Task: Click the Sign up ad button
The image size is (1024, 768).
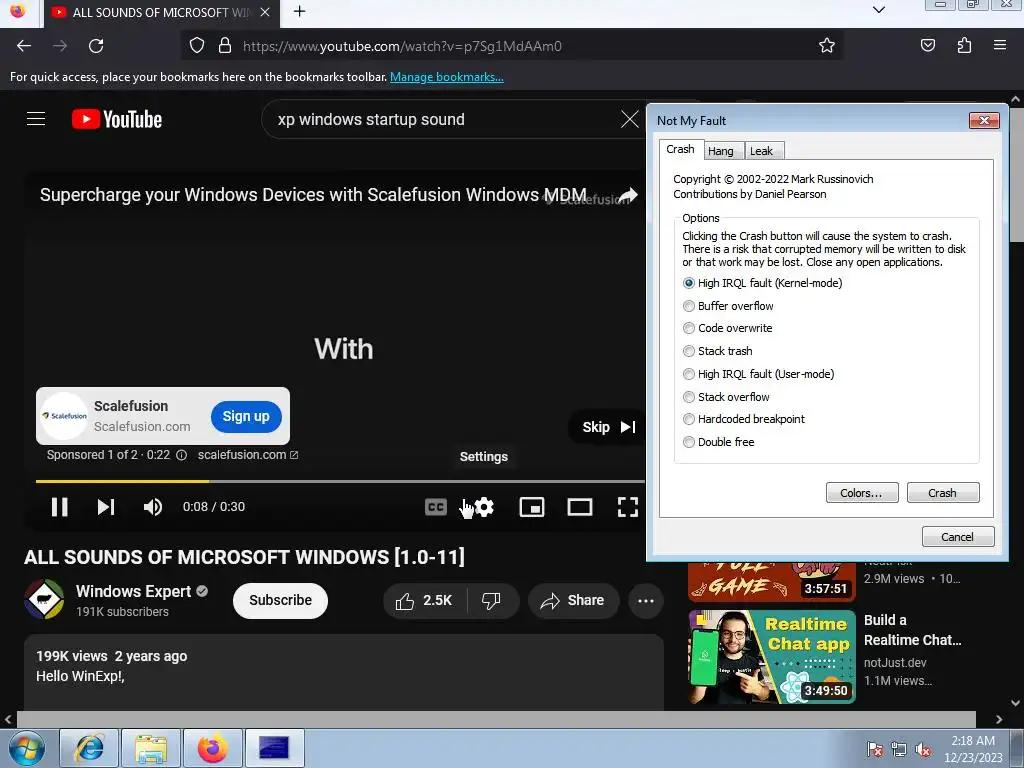Action: pyautogui.click(x=246, y=417)
